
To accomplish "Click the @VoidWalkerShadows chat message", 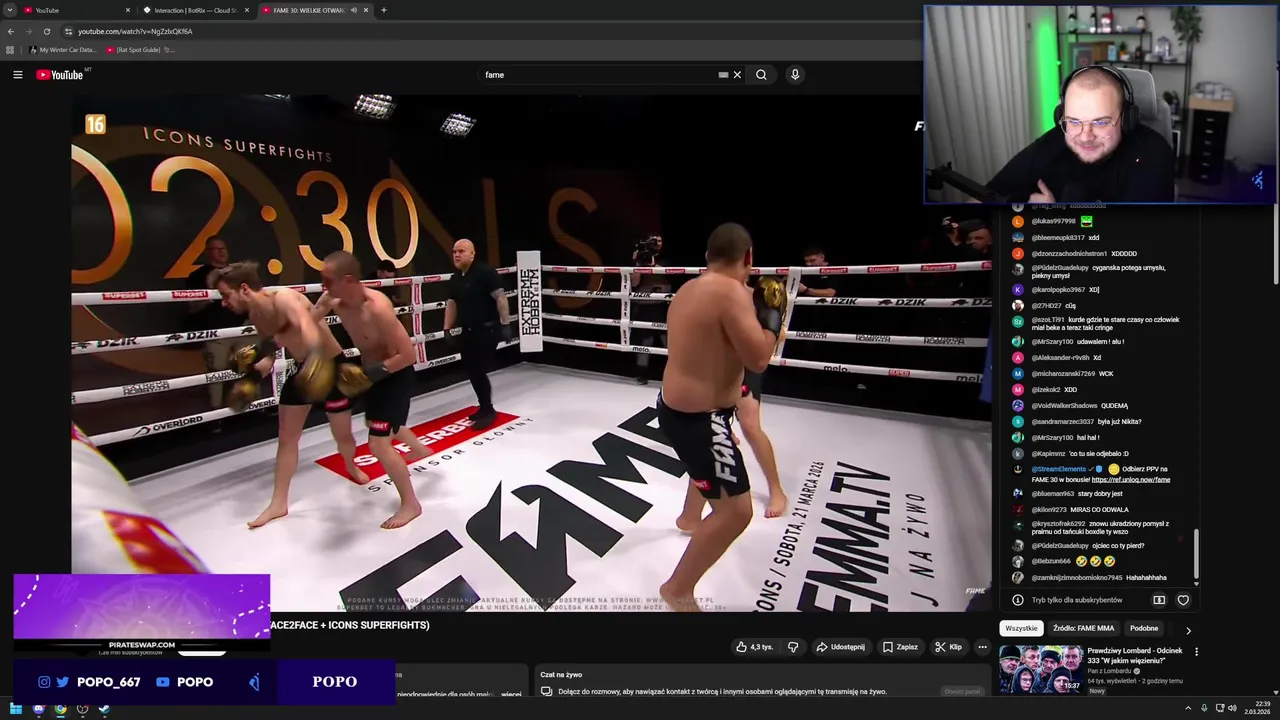I will tap(1070, 405).
